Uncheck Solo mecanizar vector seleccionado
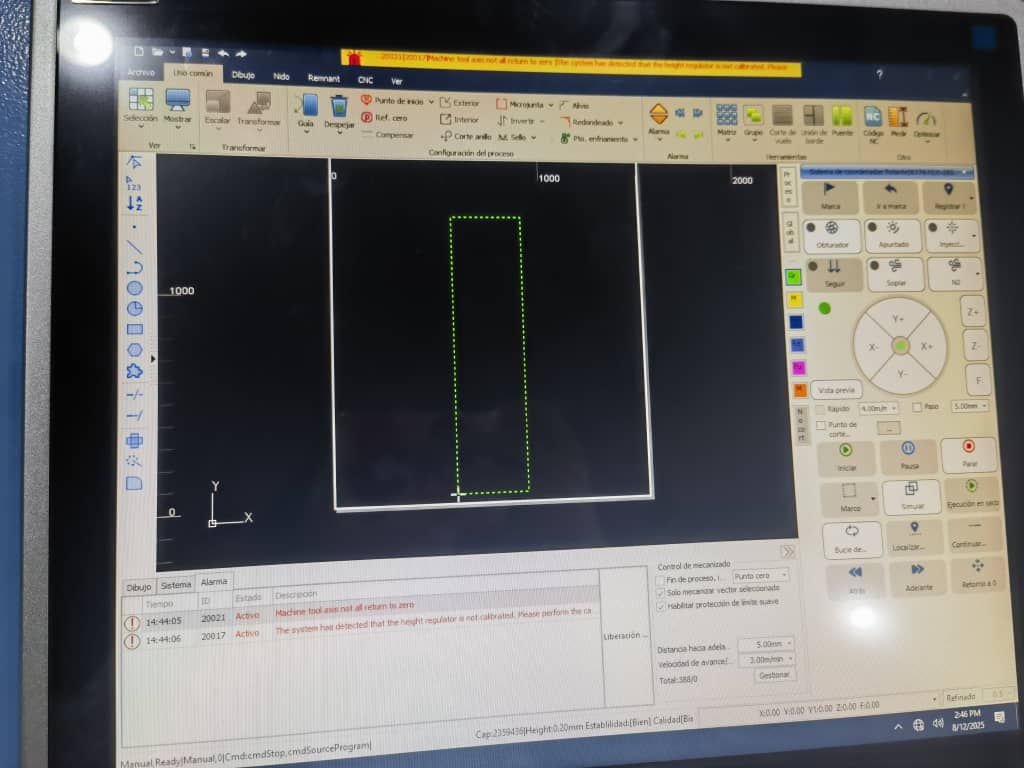Viewport: 1024px width, 768px height. [x=660, y=592]
